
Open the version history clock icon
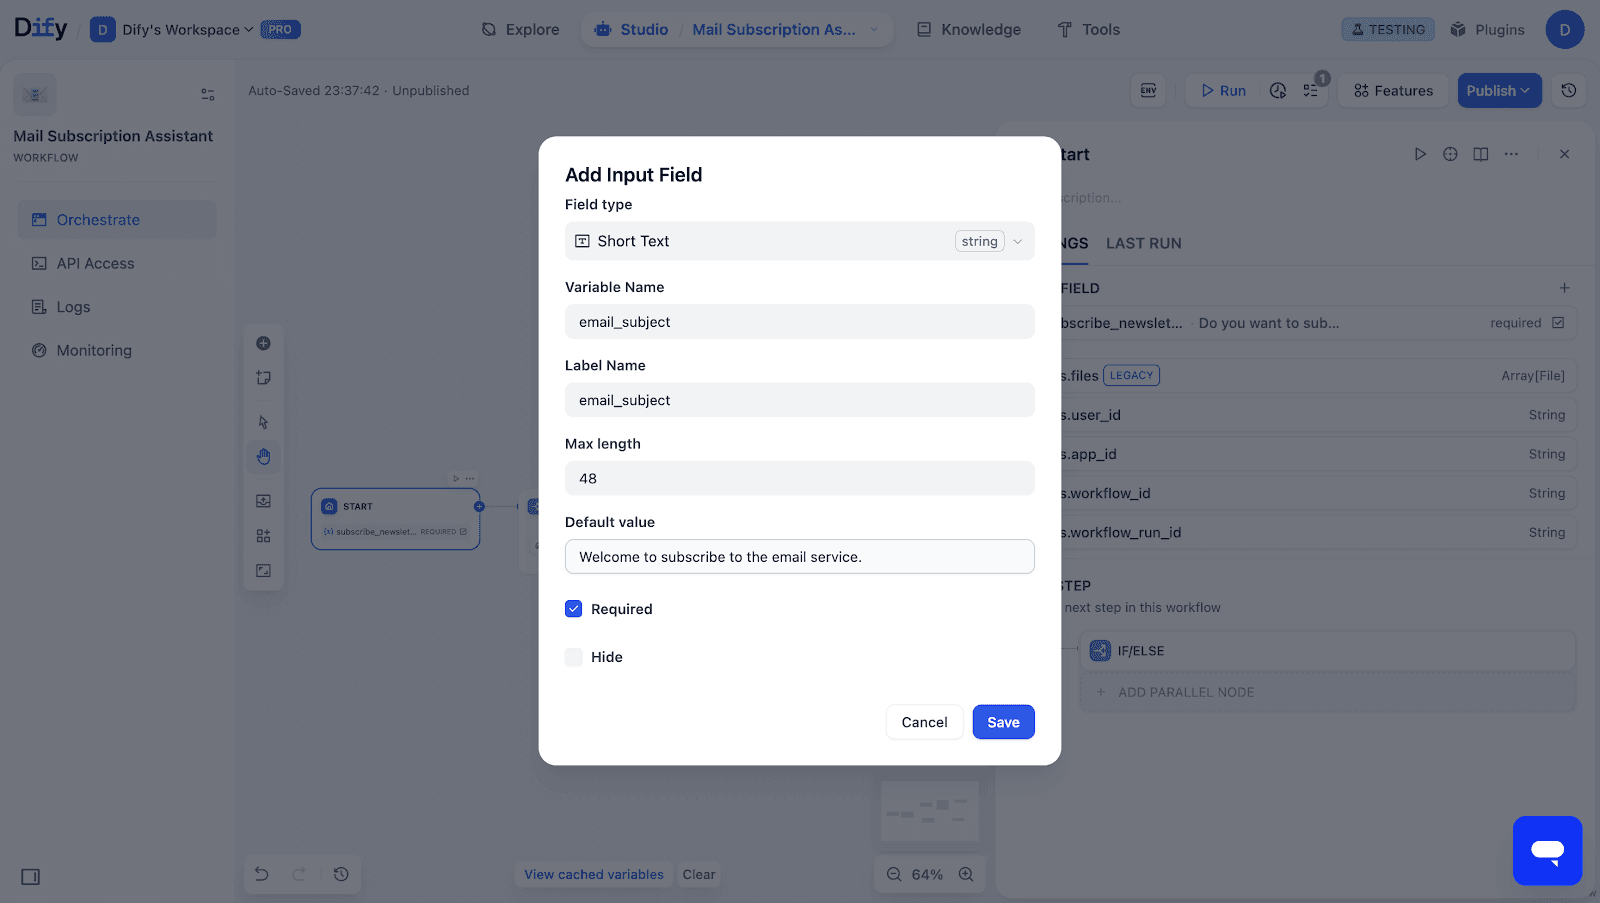[1568, 91]
